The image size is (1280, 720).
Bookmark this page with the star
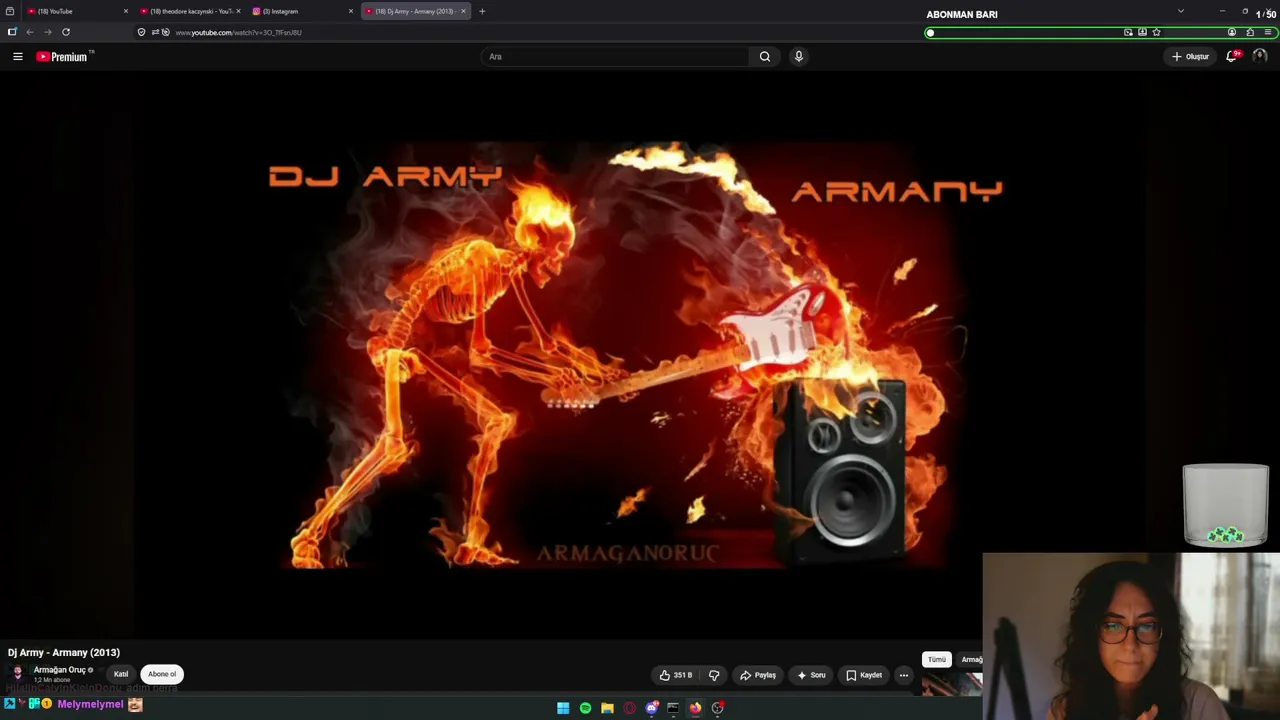[x=1156, y=32]
